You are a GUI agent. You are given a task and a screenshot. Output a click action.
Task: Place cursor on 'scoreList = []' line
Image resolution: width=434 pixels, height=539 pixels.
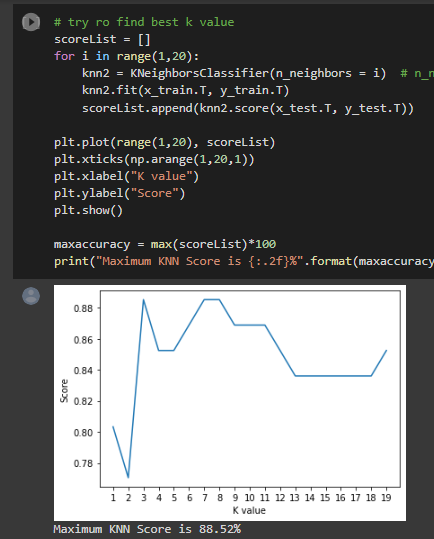click(102, 40)
